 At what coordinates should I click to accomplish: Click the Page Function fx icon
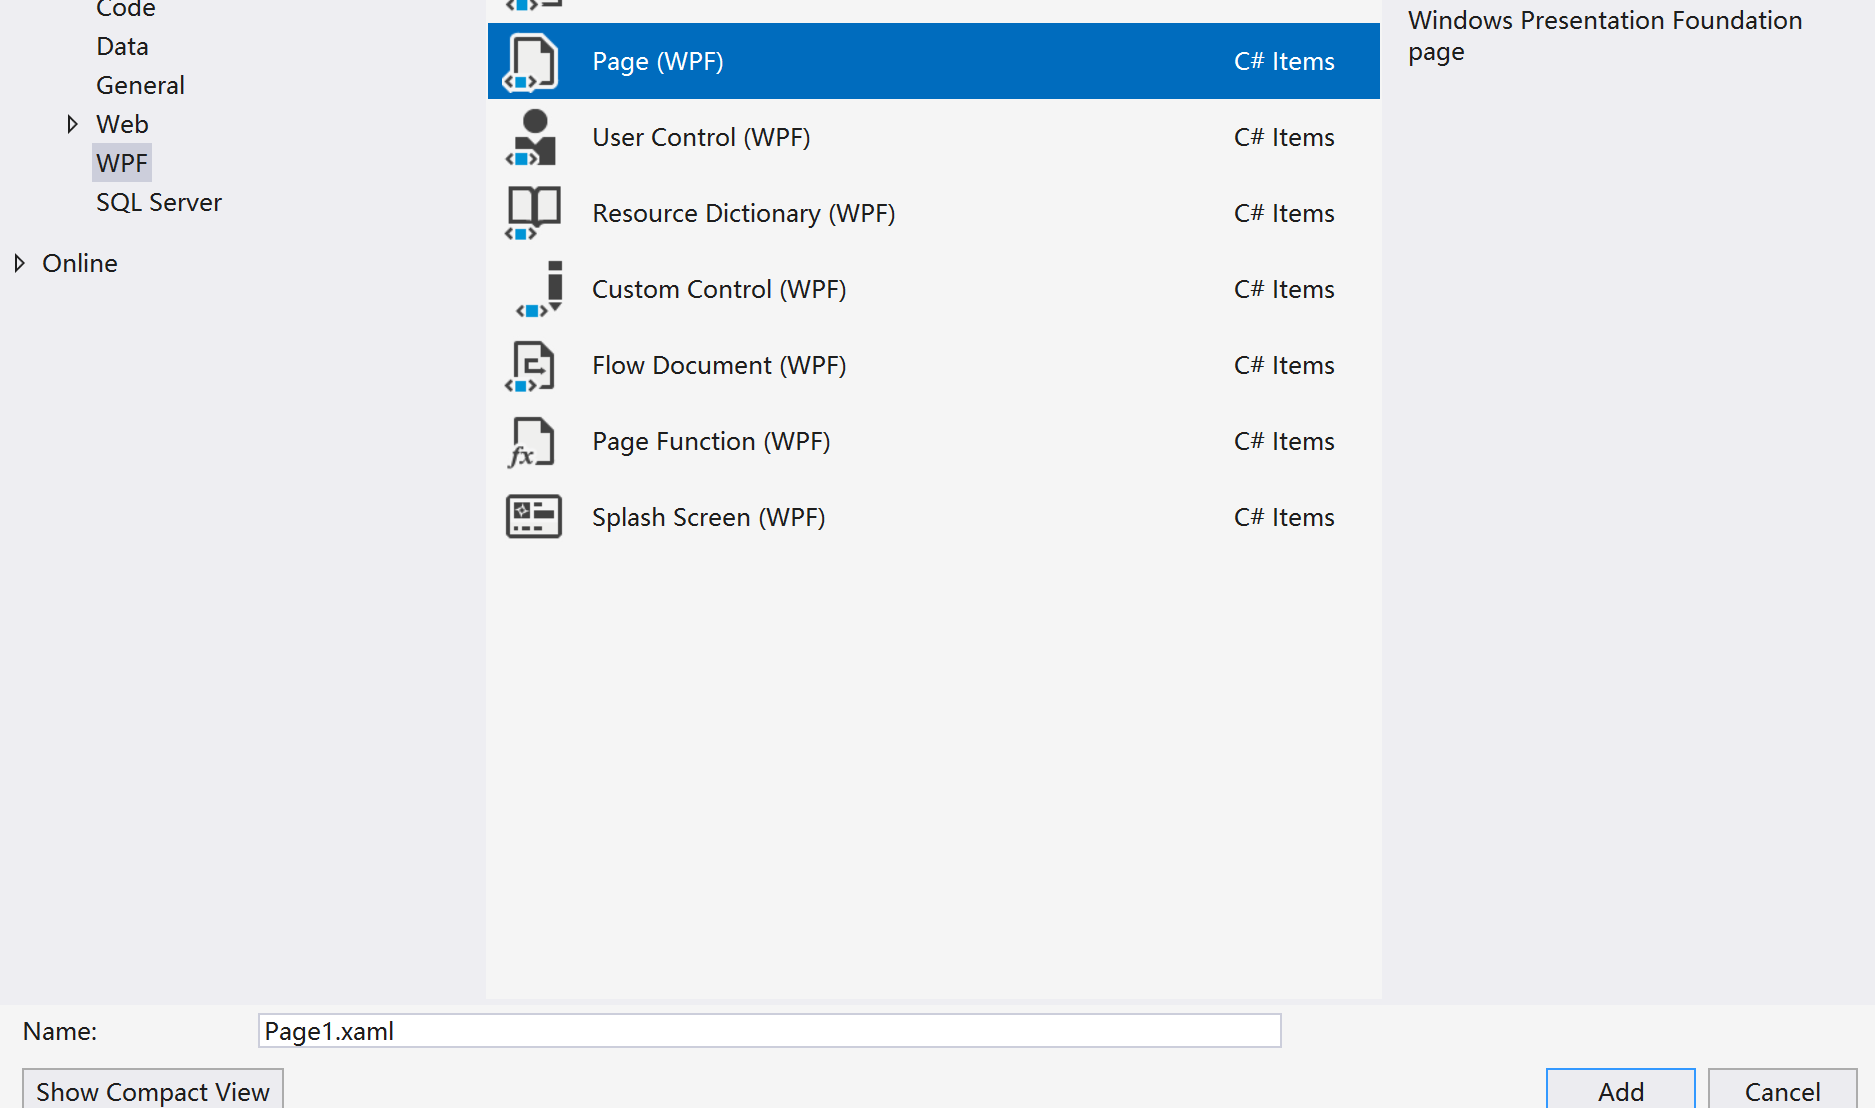point(531,442)
